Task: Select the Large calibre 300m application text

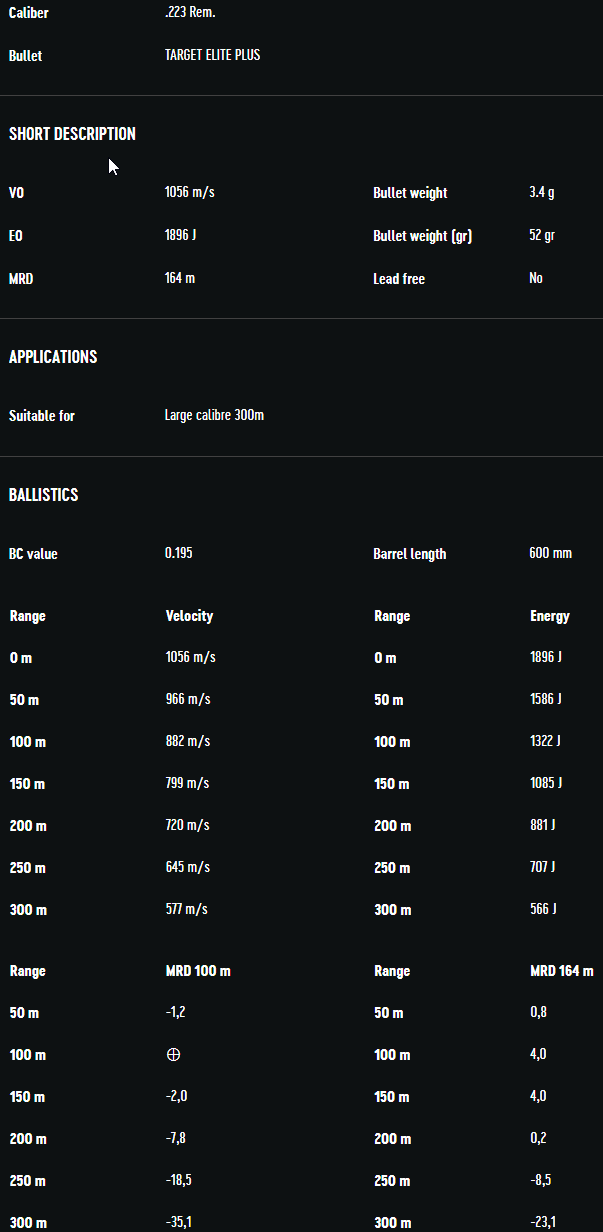Action: 214,415
